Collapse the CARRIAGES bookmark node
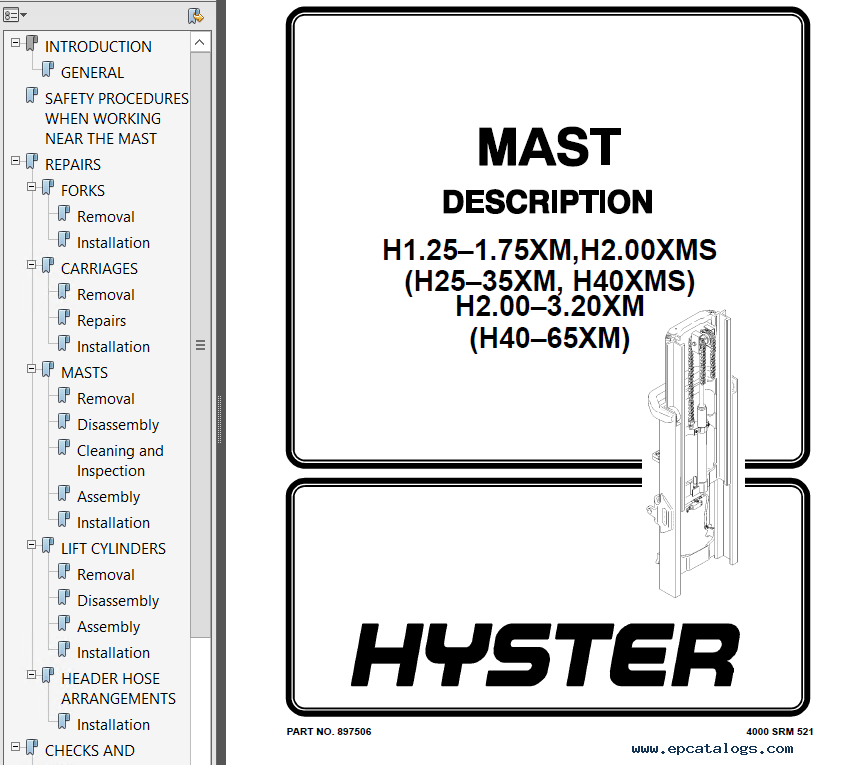The height and width of the screenshot is (765, 844). 32,265
